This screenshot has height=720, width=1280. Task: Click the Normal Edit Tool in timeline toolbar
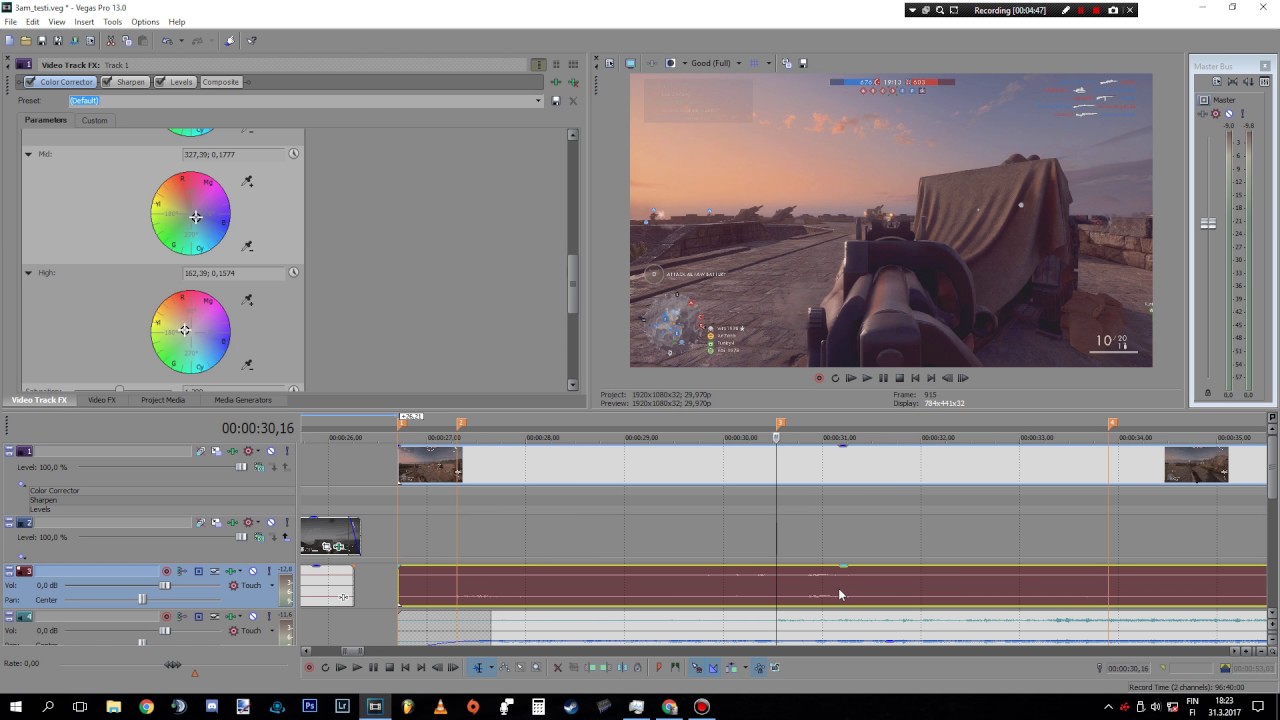478,668
